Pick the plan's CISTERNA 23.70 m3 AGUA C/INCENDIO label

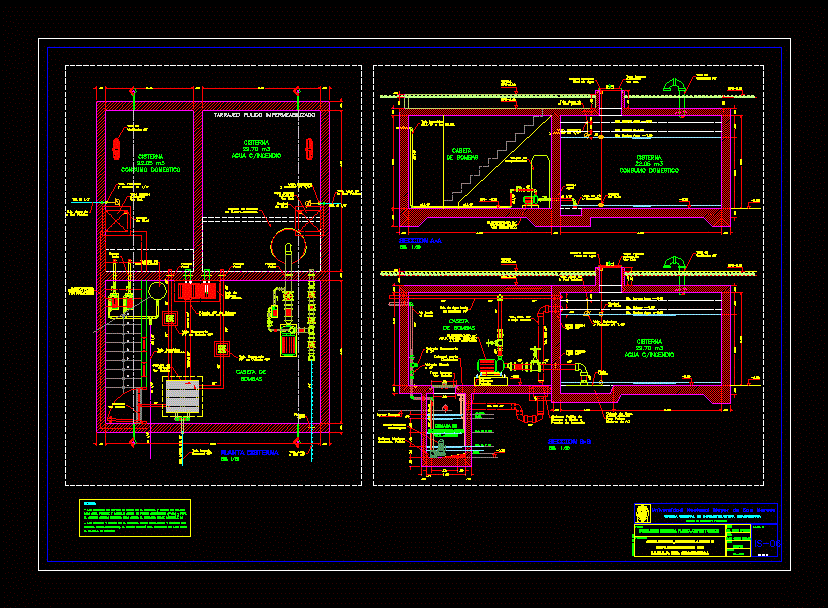coord(256,149)
